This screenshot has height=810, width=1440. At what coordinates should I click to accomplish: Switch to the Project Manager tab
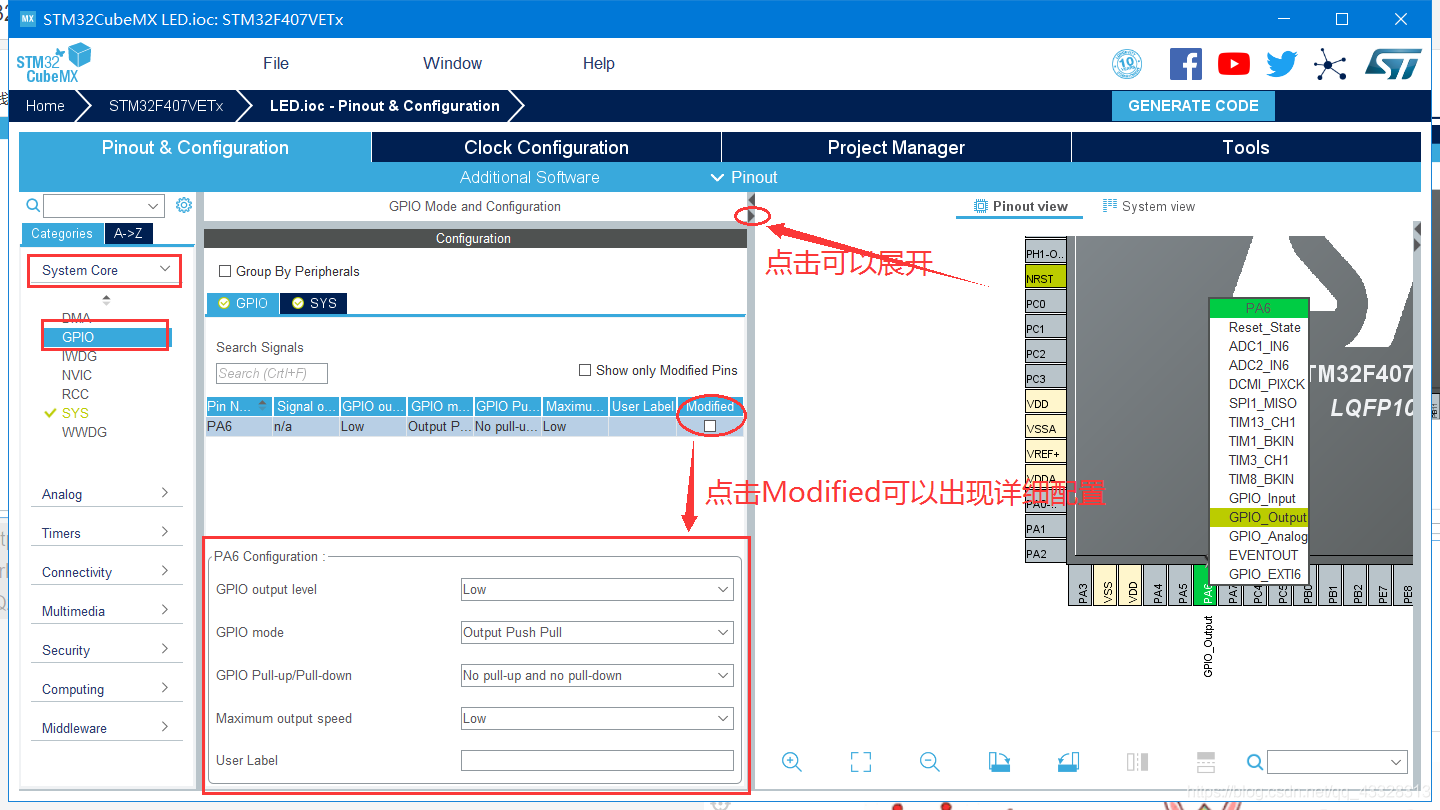click(x=896, y=148)
